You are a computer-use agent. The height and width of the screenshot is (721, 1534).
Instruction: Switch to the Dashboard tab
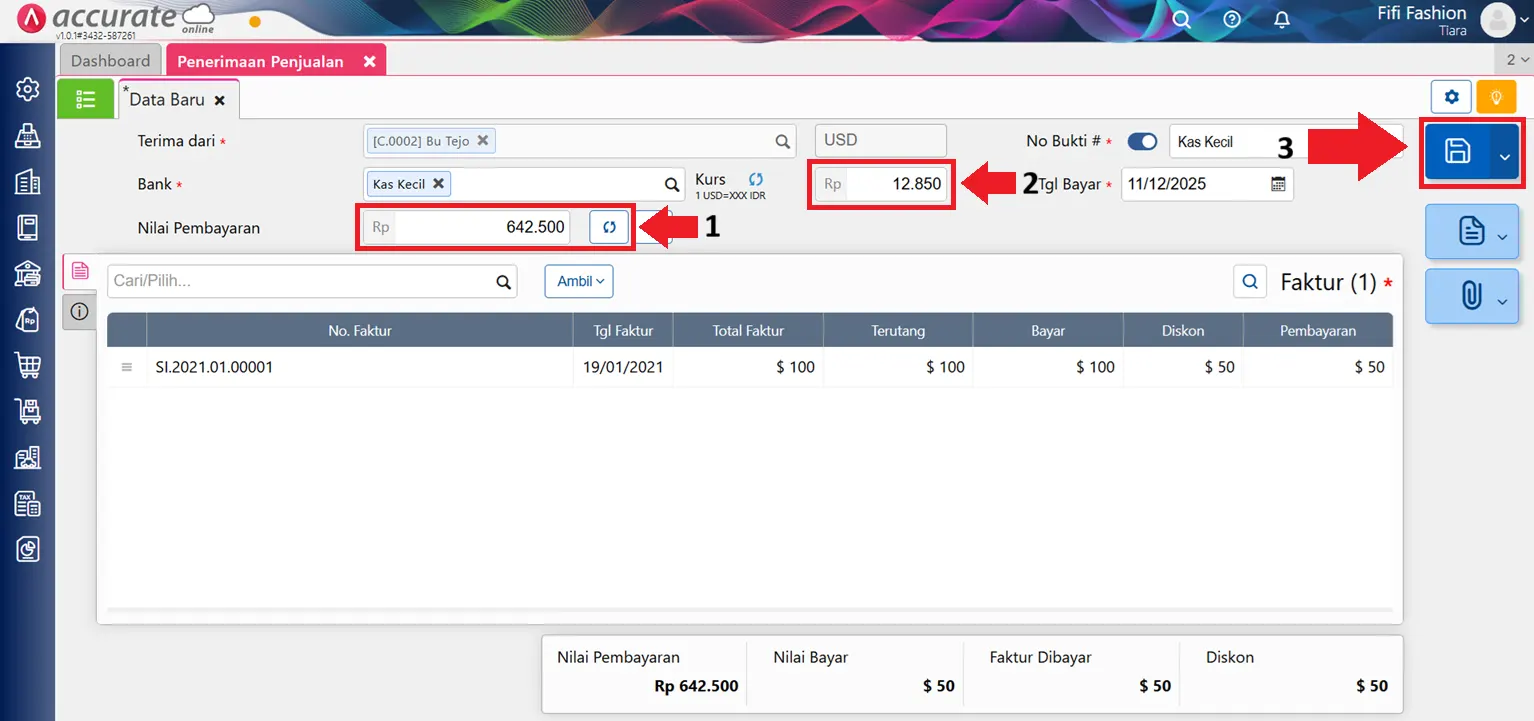[x=110, y=61]
